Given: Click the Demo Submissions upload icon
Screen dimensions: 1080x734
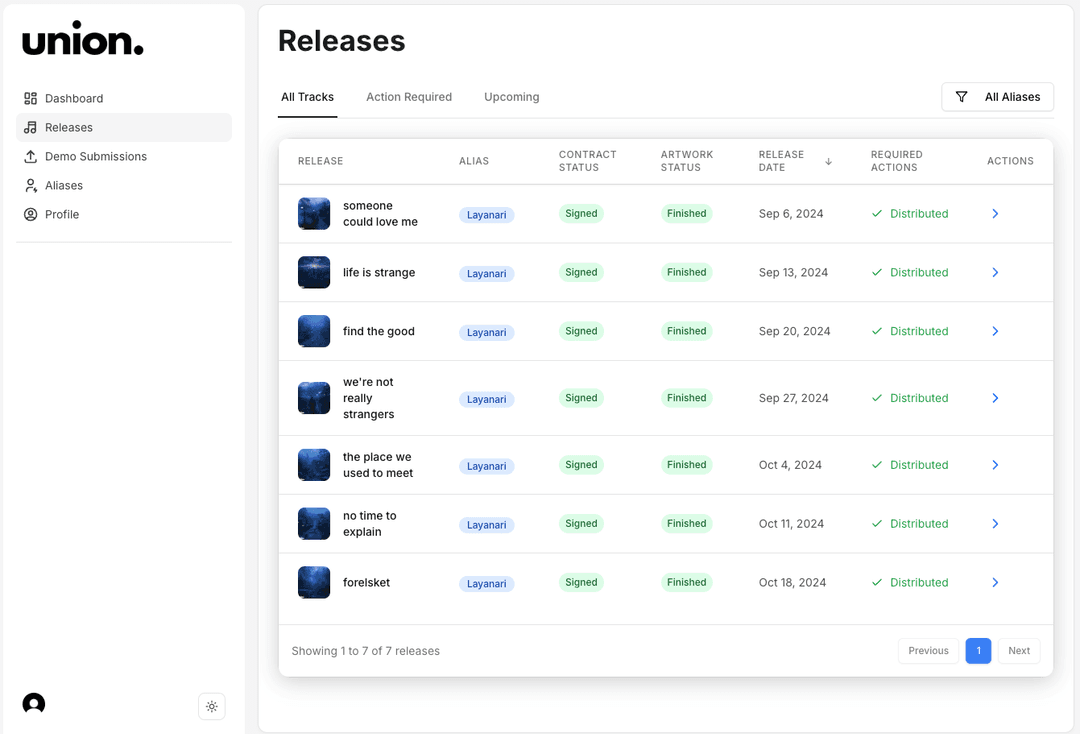Looking at the screenshot, I should [x=31, y=156].
